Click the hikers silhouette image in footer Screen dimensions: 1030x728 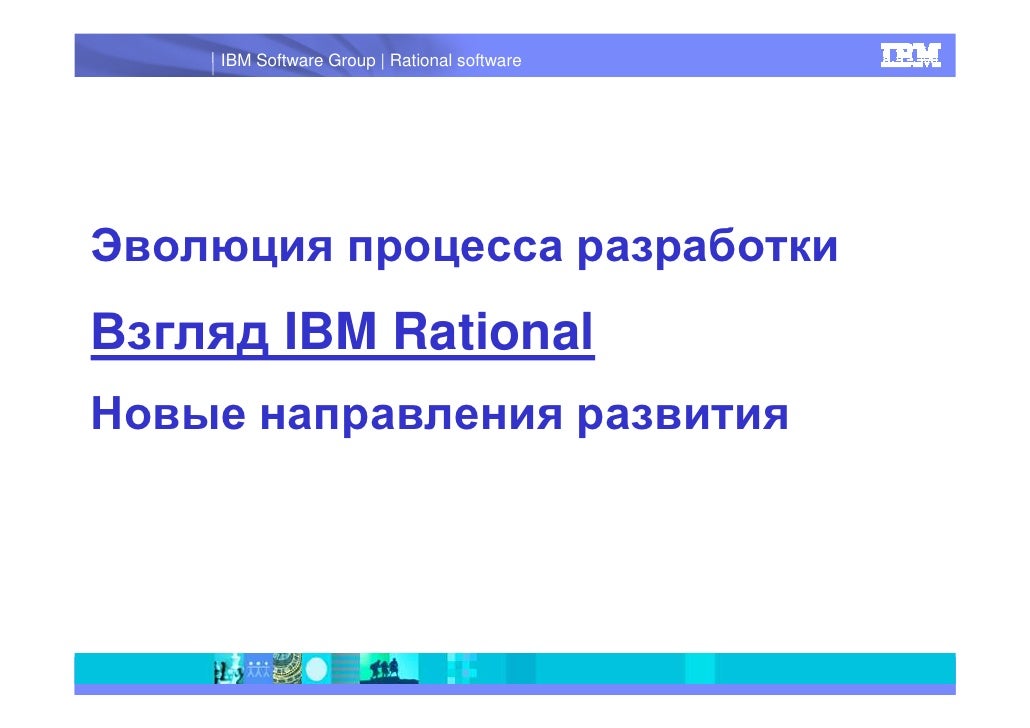coord(389,668)
